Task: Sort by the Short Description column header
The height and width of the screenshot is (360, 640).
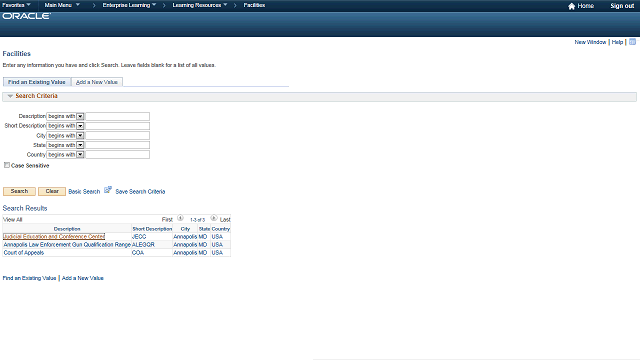Action: point(152,229)
